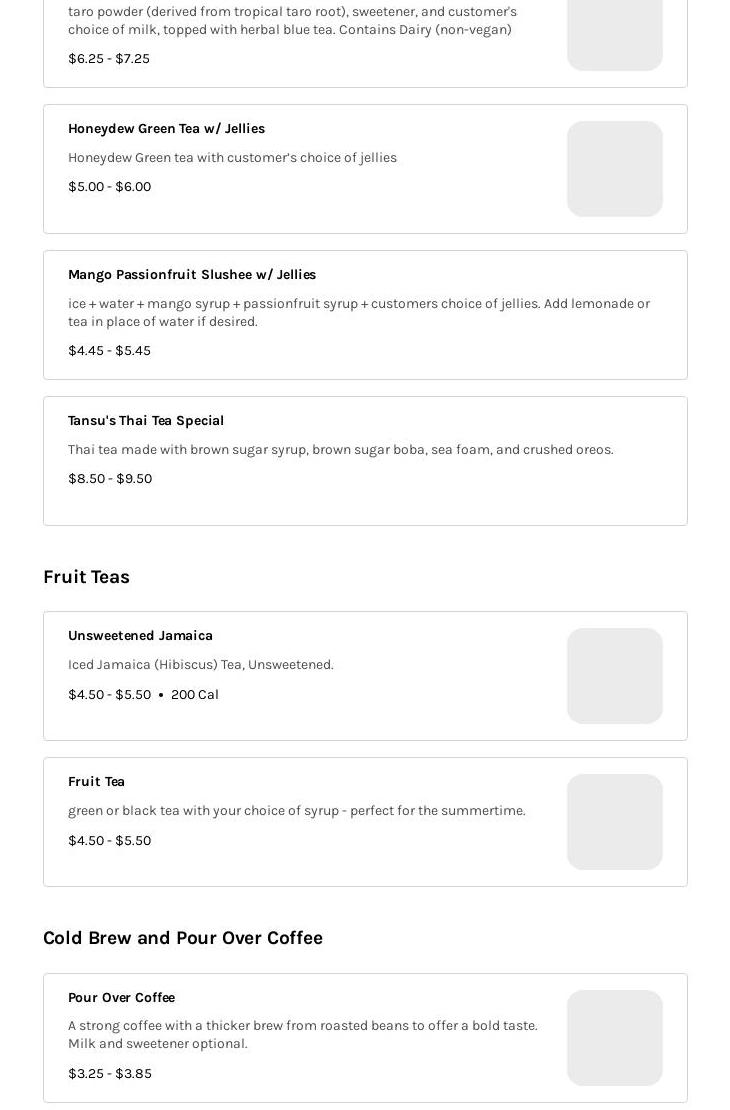The image size is (730, 1110).
Task: Click the Fruit Teas section heading
Action: click(86, 577)
